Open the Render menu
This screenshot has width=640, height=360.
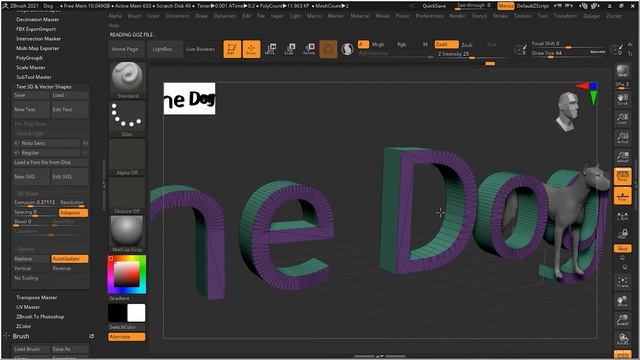point(457,16)
